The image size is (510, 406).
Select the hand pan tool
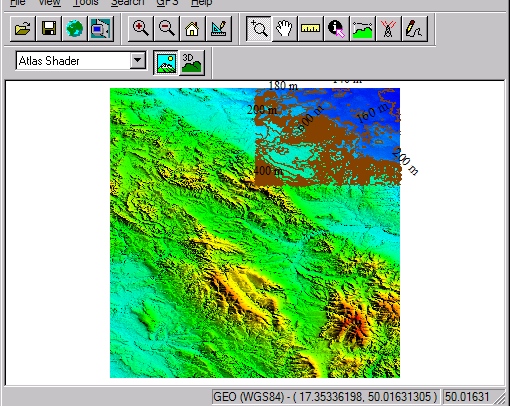pyautogui.click(x=284, y=29)
